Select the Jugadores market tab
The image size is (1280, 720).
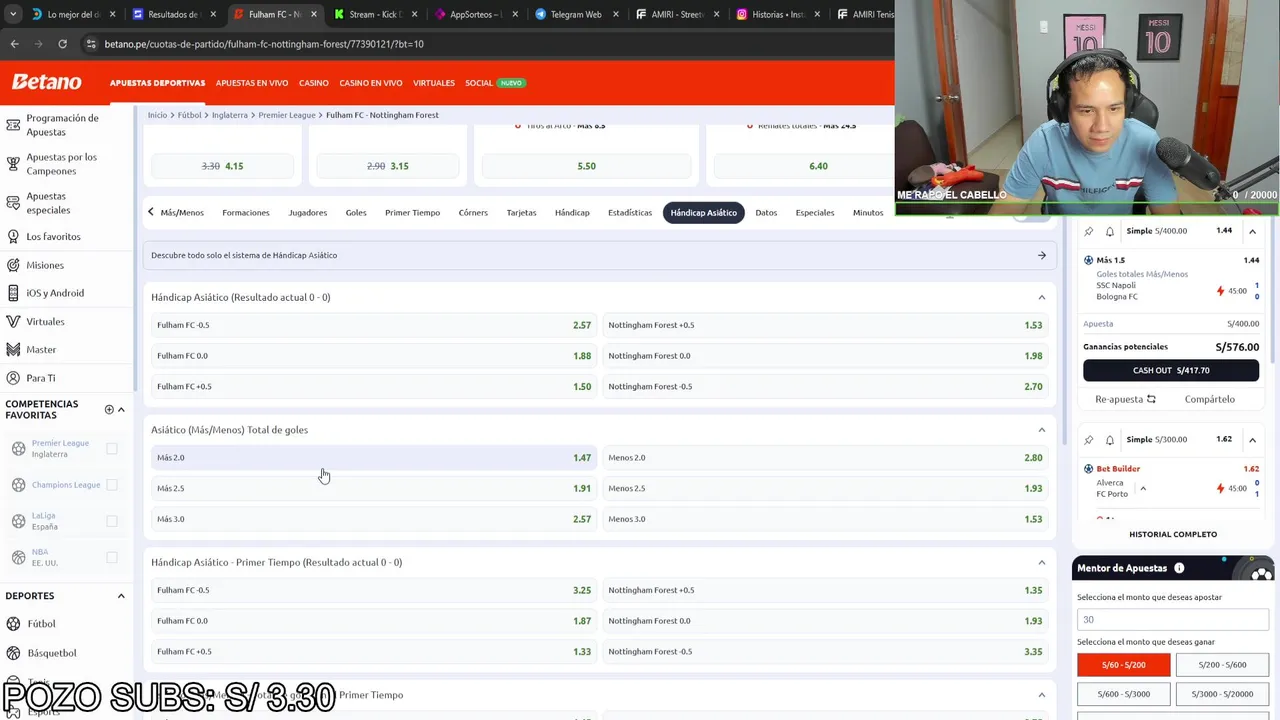point(307,213)
